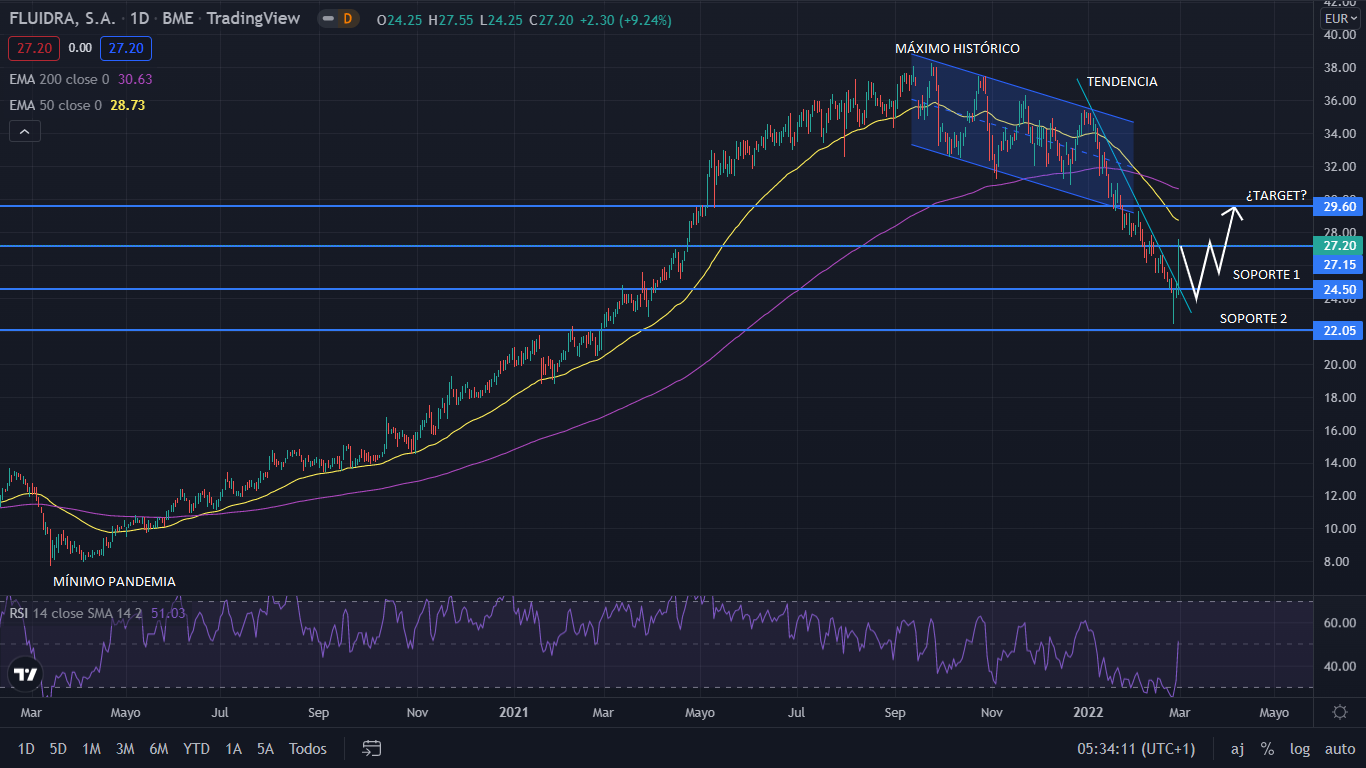Toggle the auto scale option

coord(1340,748)
